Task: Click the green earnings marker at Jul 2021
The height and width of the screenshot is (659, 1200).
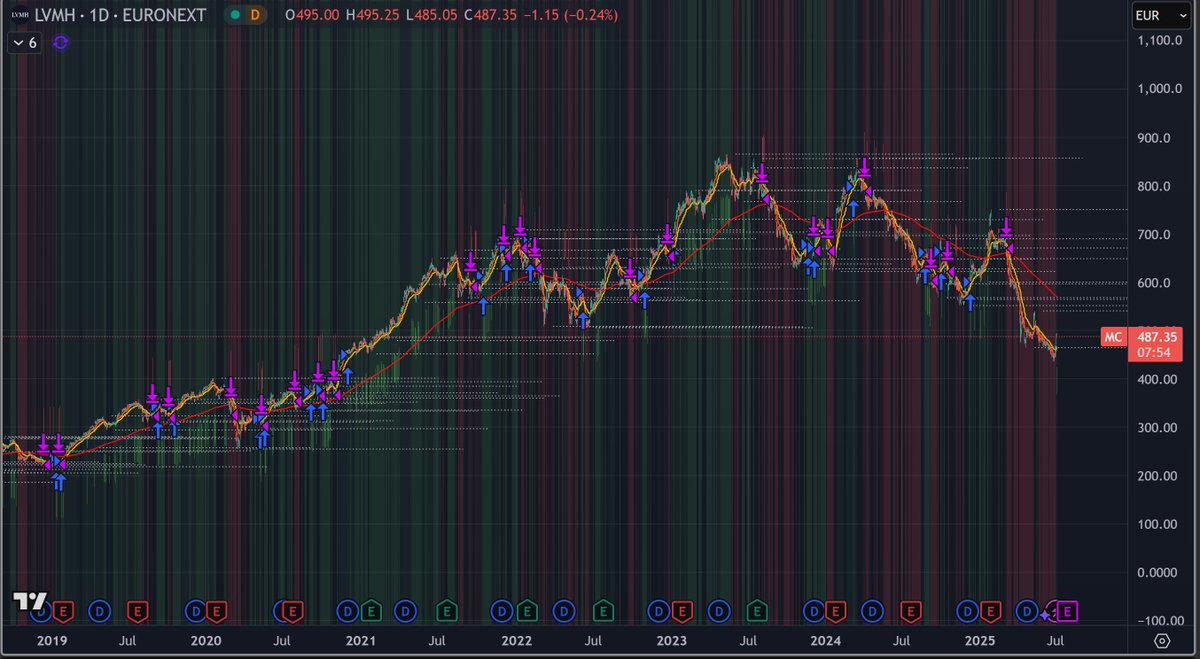Action: [445, 609]
